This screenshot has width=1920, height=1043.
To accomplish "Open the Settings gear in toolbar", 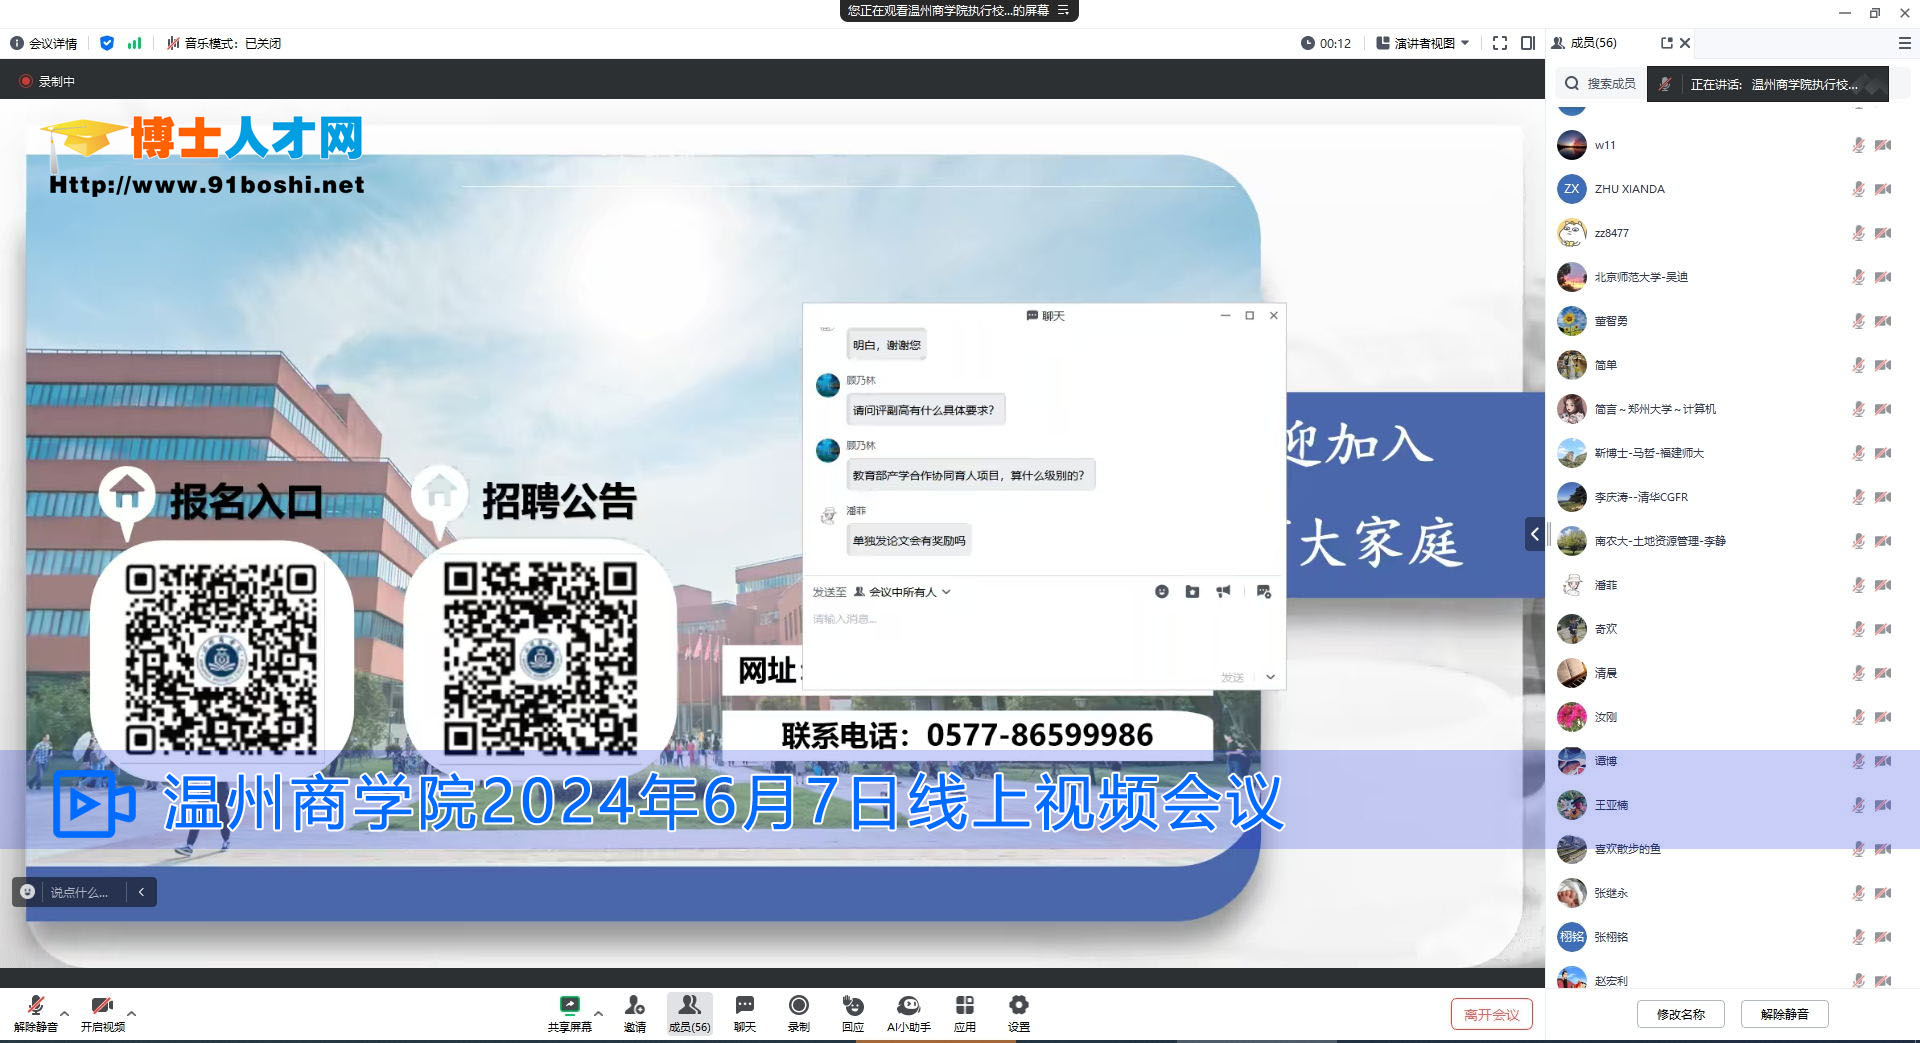I will 1019,1013.
